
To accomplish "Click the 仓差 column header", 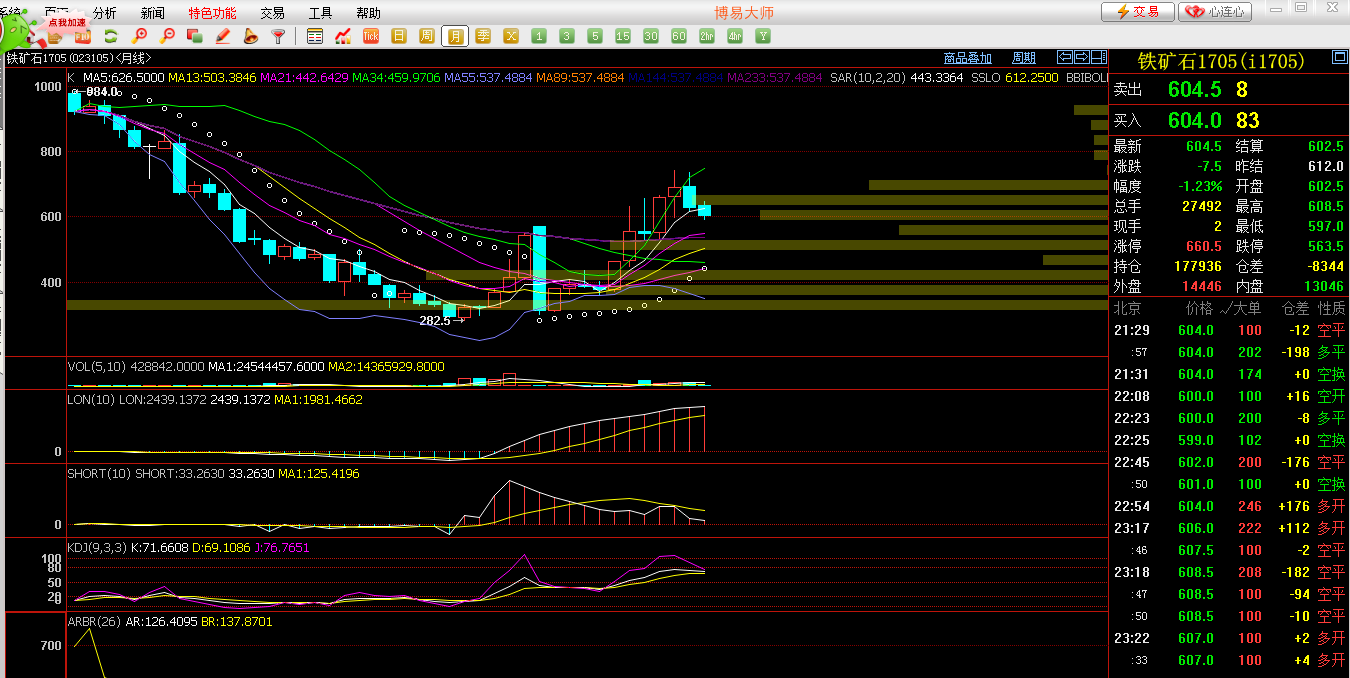I will [1295, 308].
